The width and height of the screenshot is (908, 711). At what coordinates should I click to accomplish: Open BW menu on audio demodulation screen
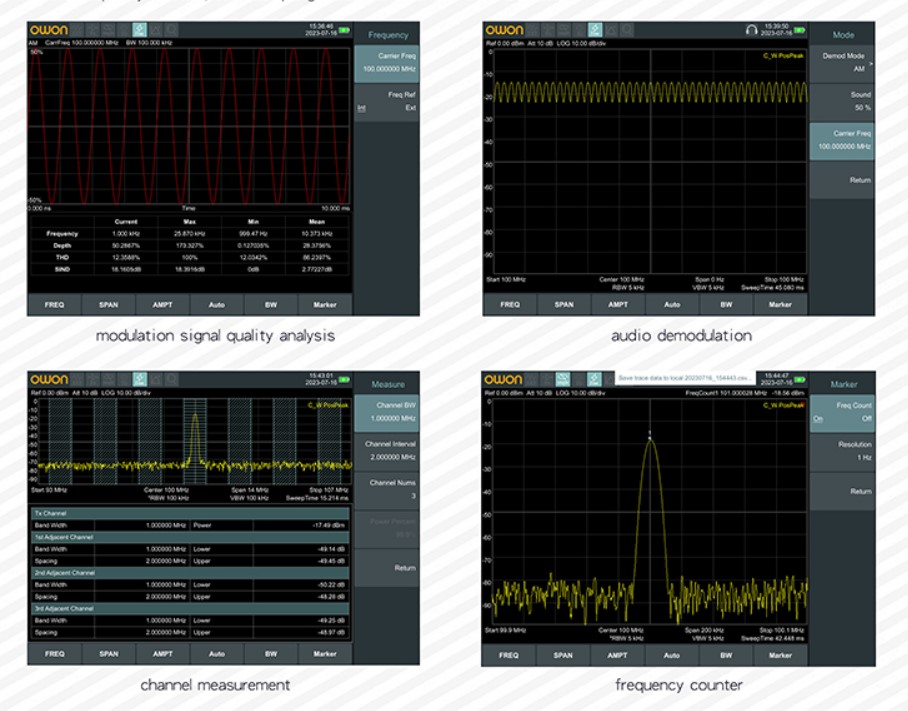pyautogui.click(x=726, y=305)
